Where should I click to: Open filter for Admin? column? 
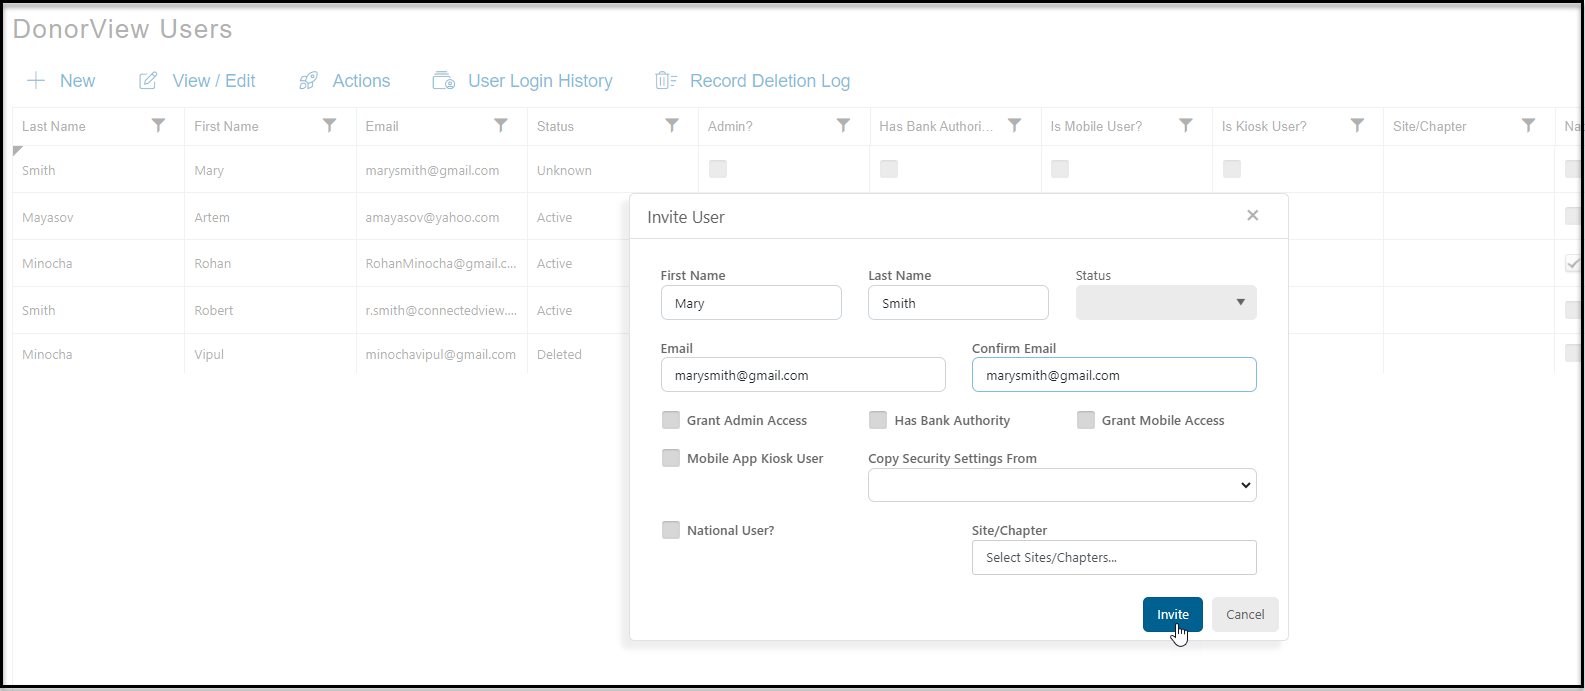(843, 126)
